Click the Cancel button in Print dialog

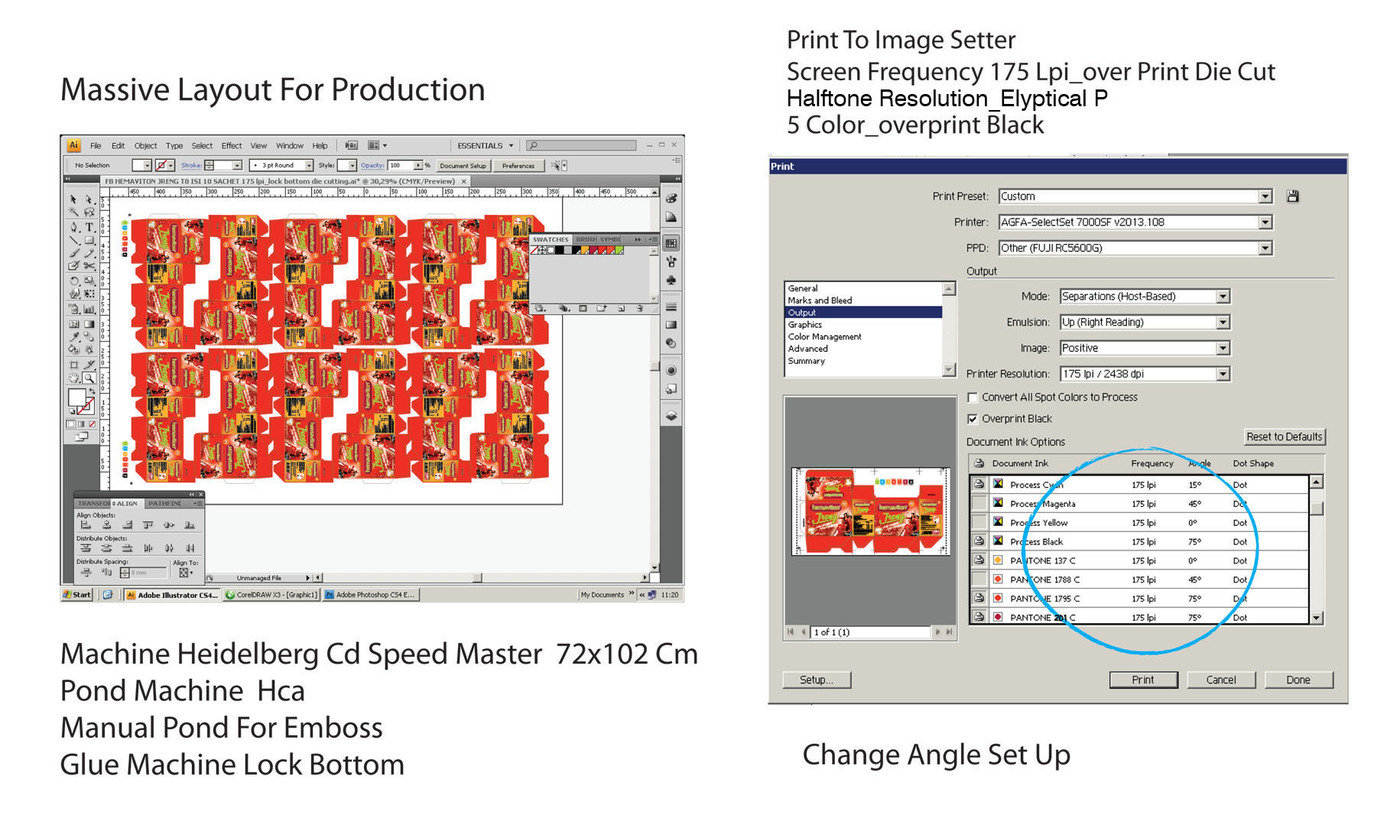point(1221,680)
